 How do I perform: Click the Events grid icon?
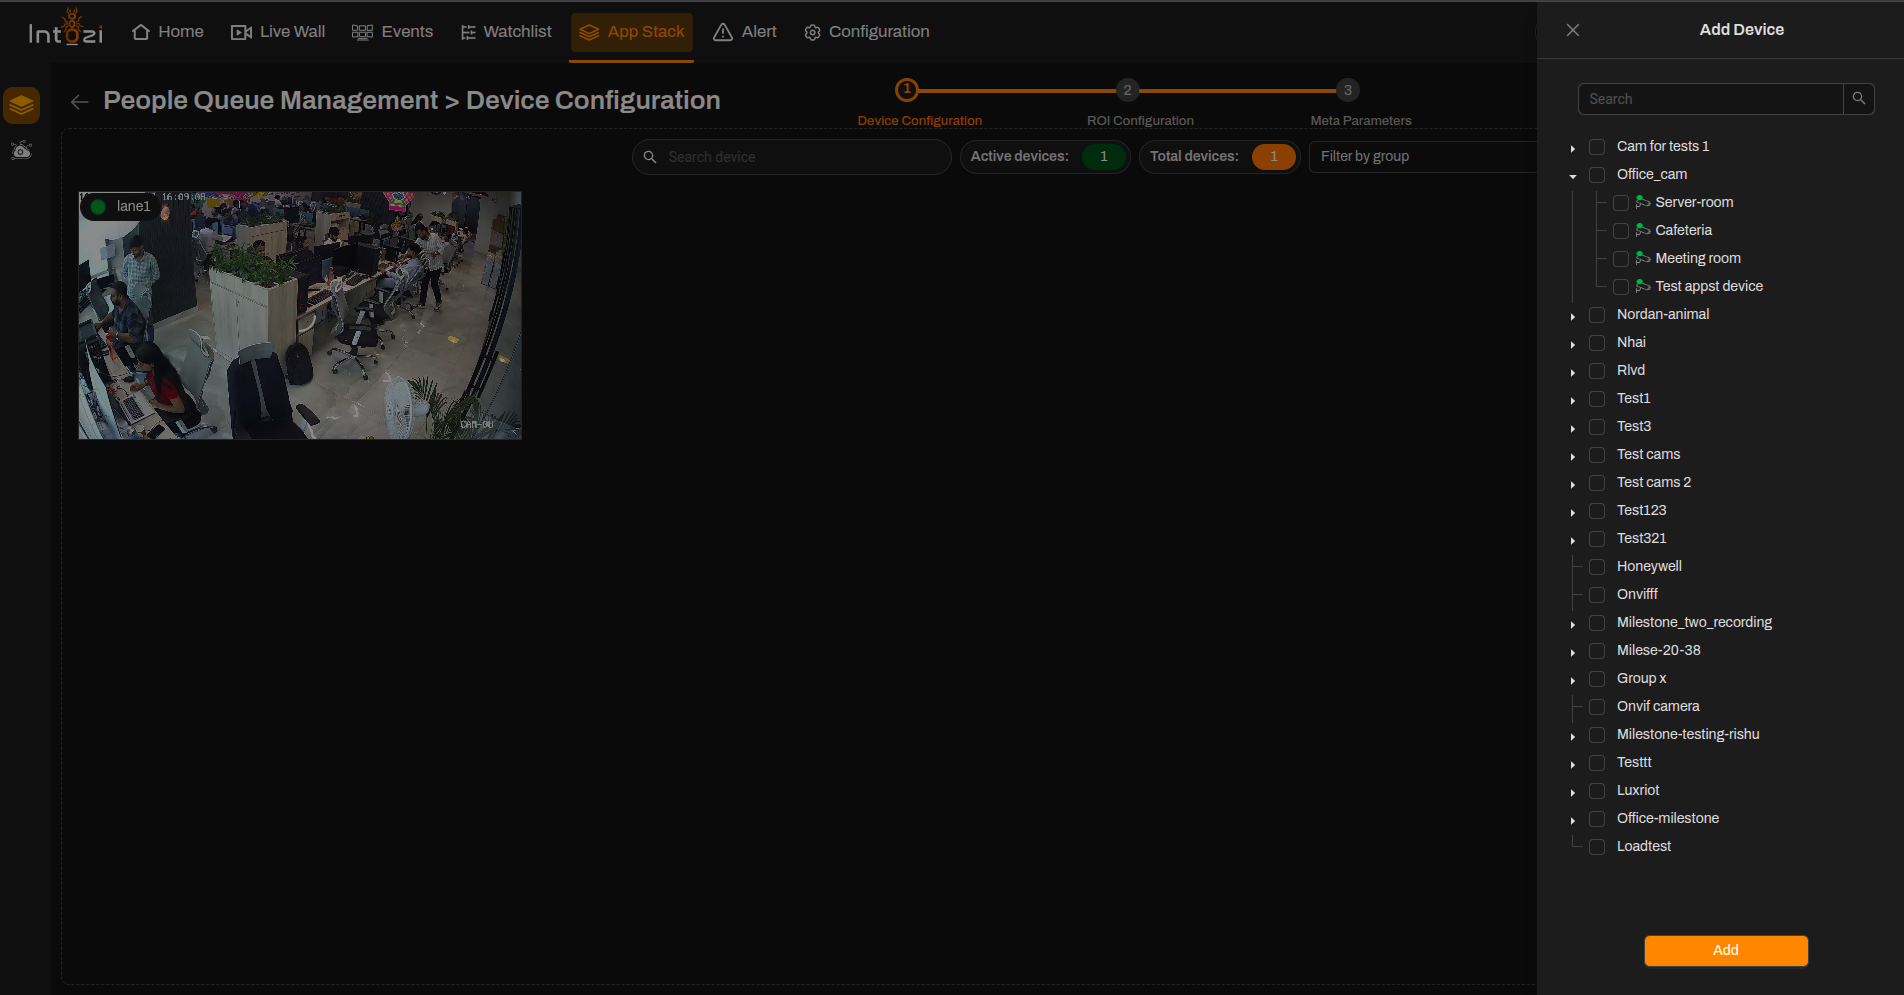[362, 32]
